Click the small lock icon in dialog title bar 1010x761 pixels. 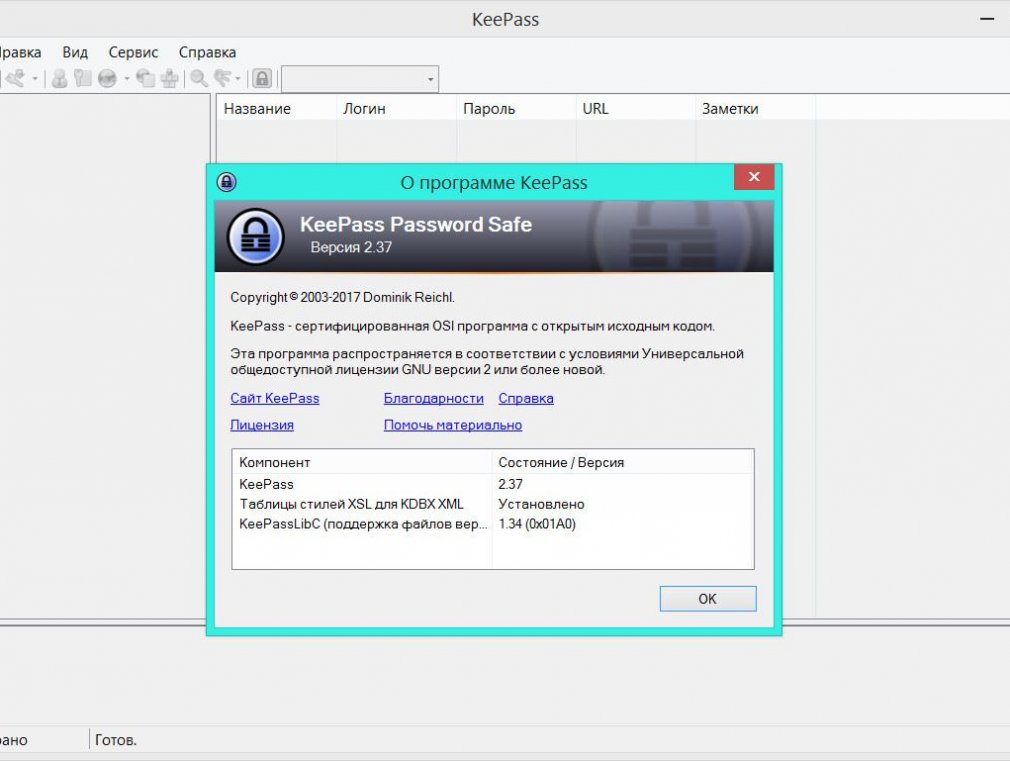[x=227, y=182]
